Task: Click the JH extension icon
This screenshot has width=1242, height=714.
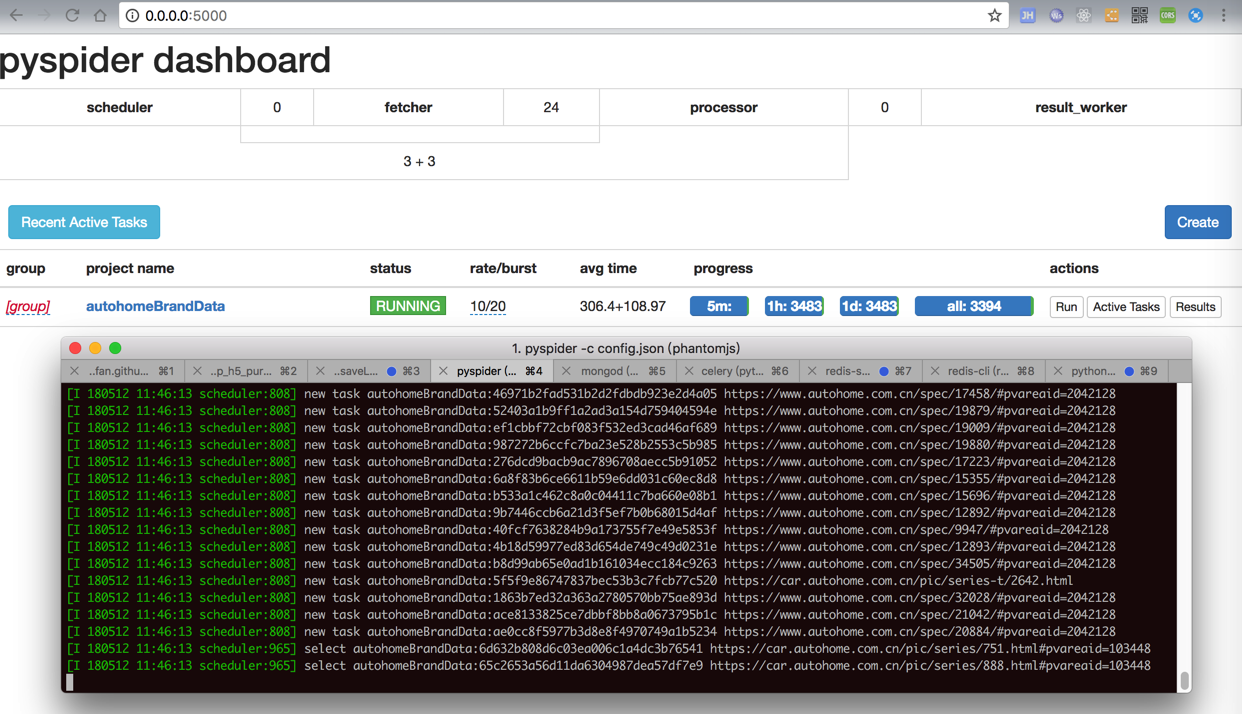Action: click(1027, 15)
